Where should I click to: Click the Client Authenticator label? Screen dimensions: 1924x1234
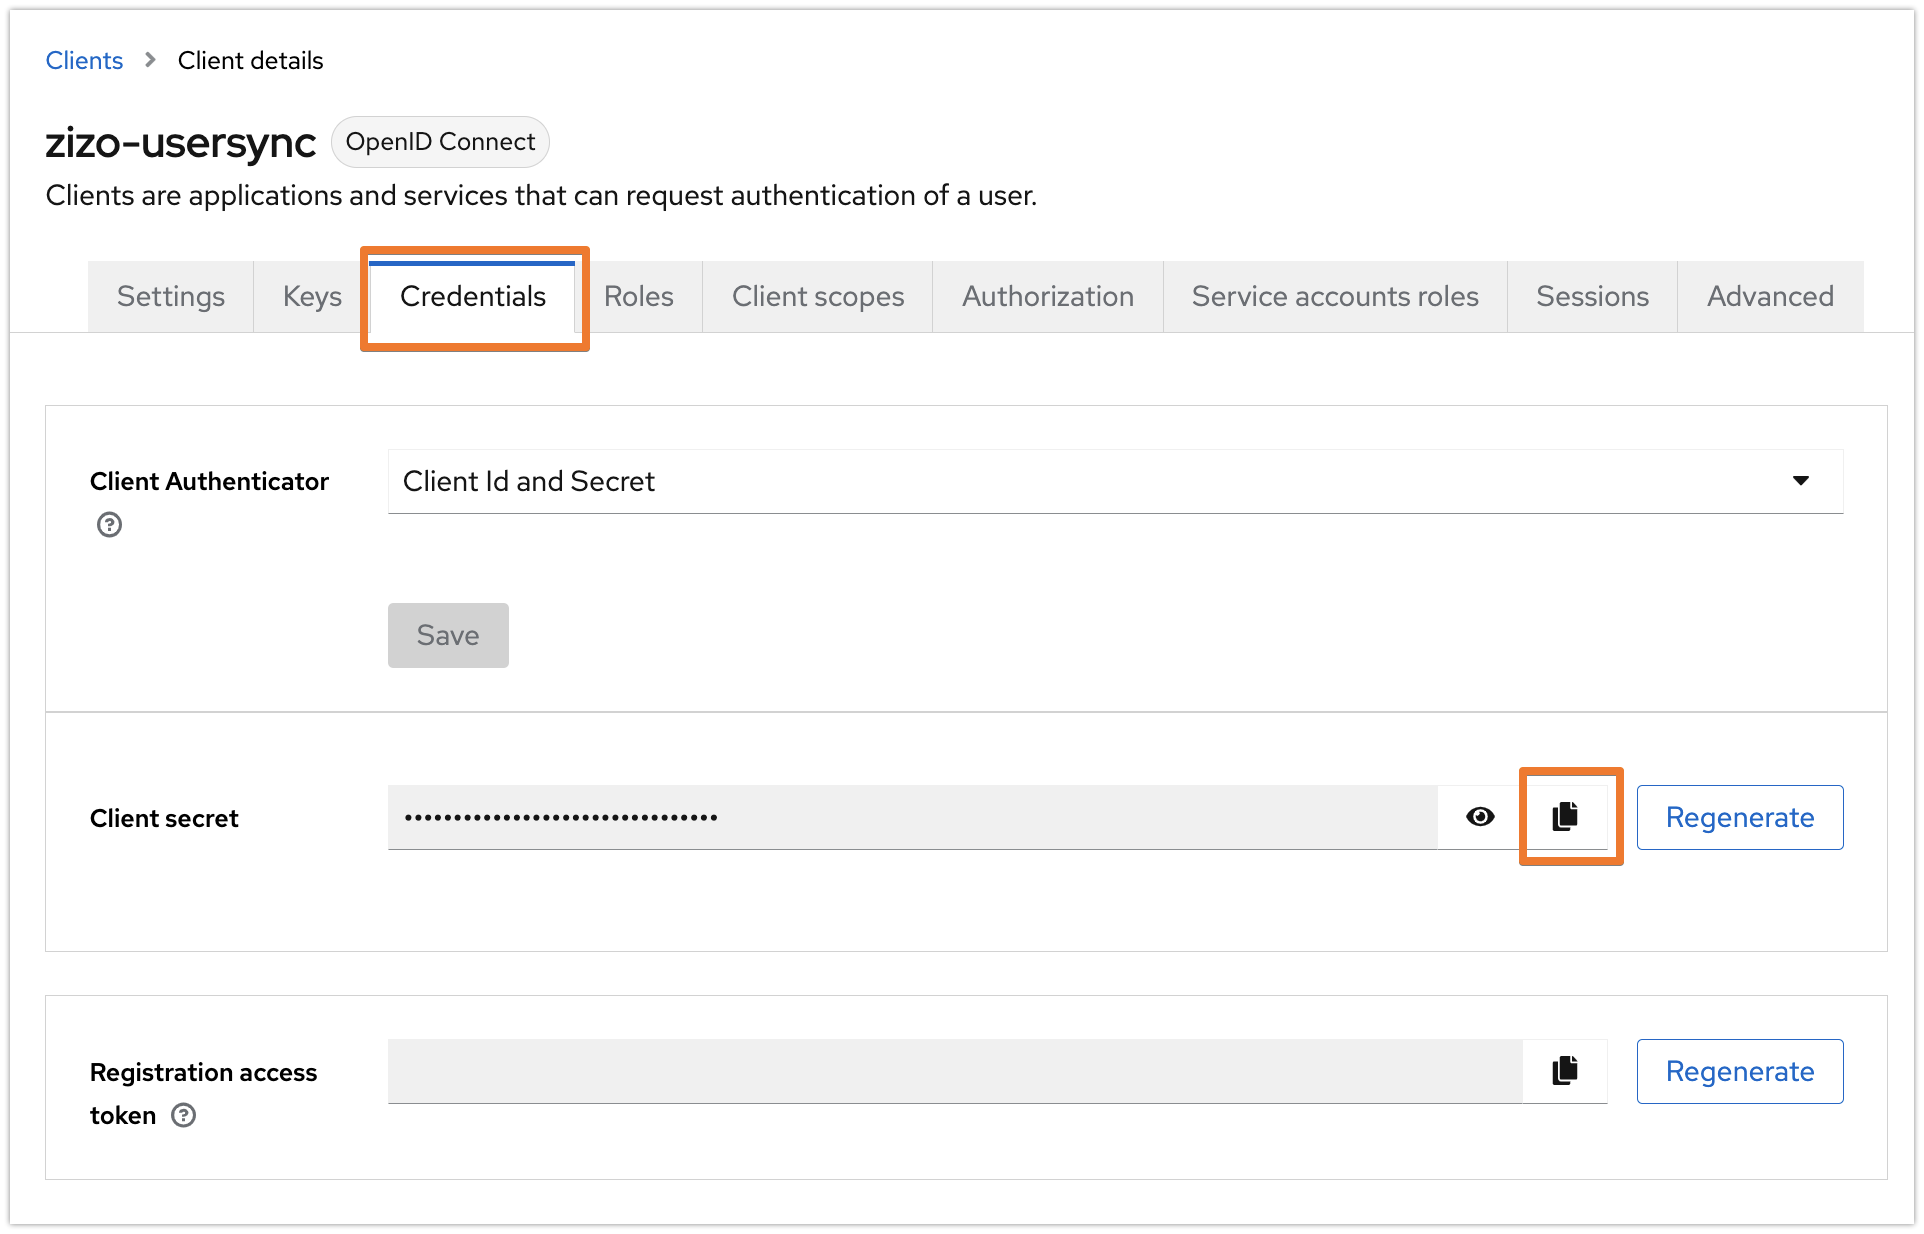click(209, 481)
